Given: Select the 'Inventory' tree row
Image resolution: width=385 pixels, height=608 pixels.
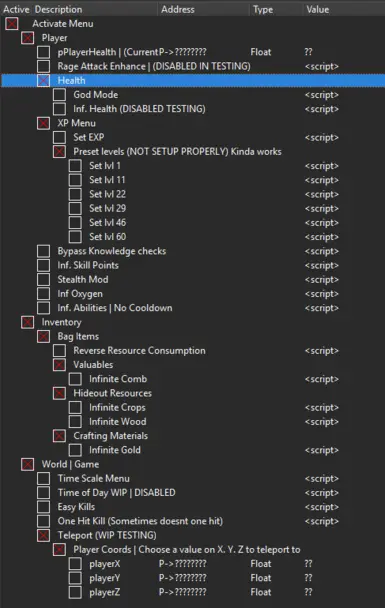Looking at the screenshot, I should pyautogui.click(x=62, y=322).
